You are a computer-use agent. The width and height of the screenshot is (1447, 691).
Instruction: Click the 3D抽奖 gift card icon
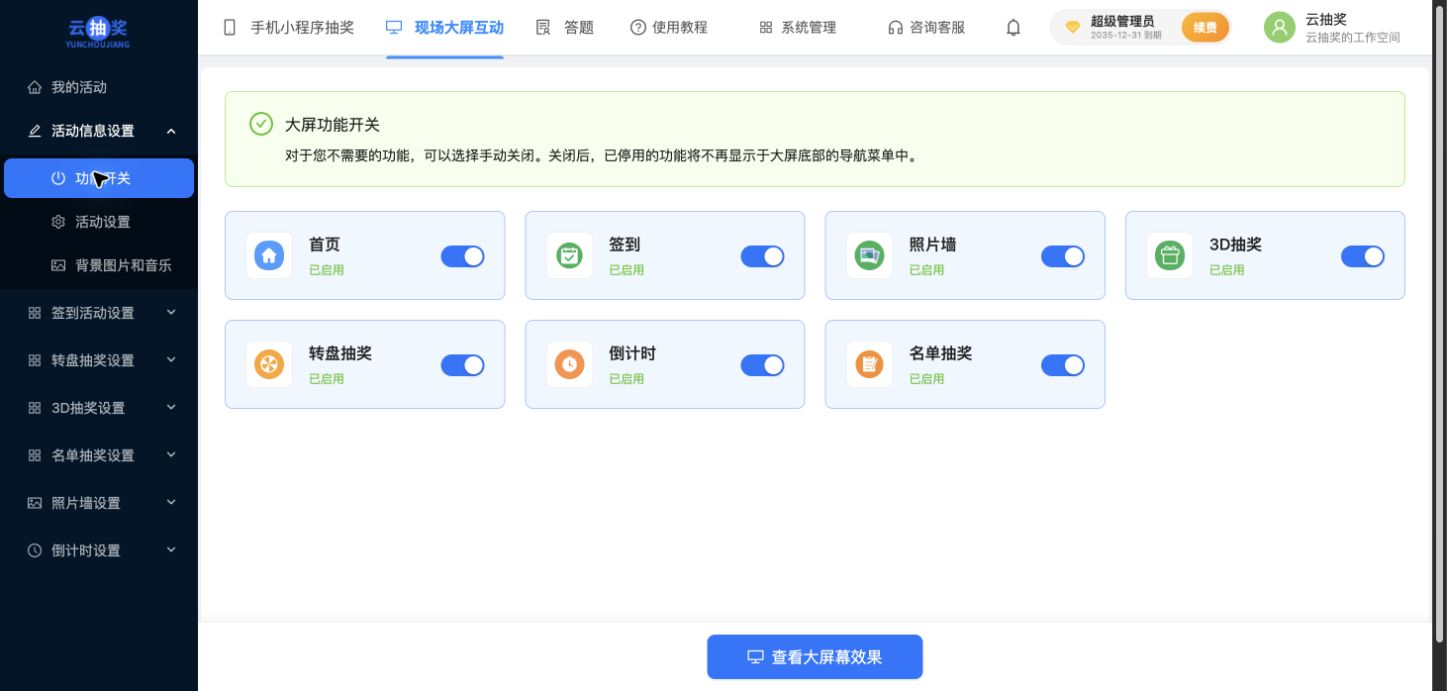coord(1169,255)
